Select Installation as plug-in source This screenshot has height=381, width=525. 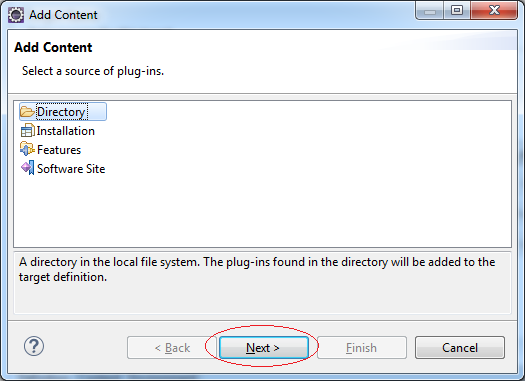pyautogui.click(x=58, y=131)
